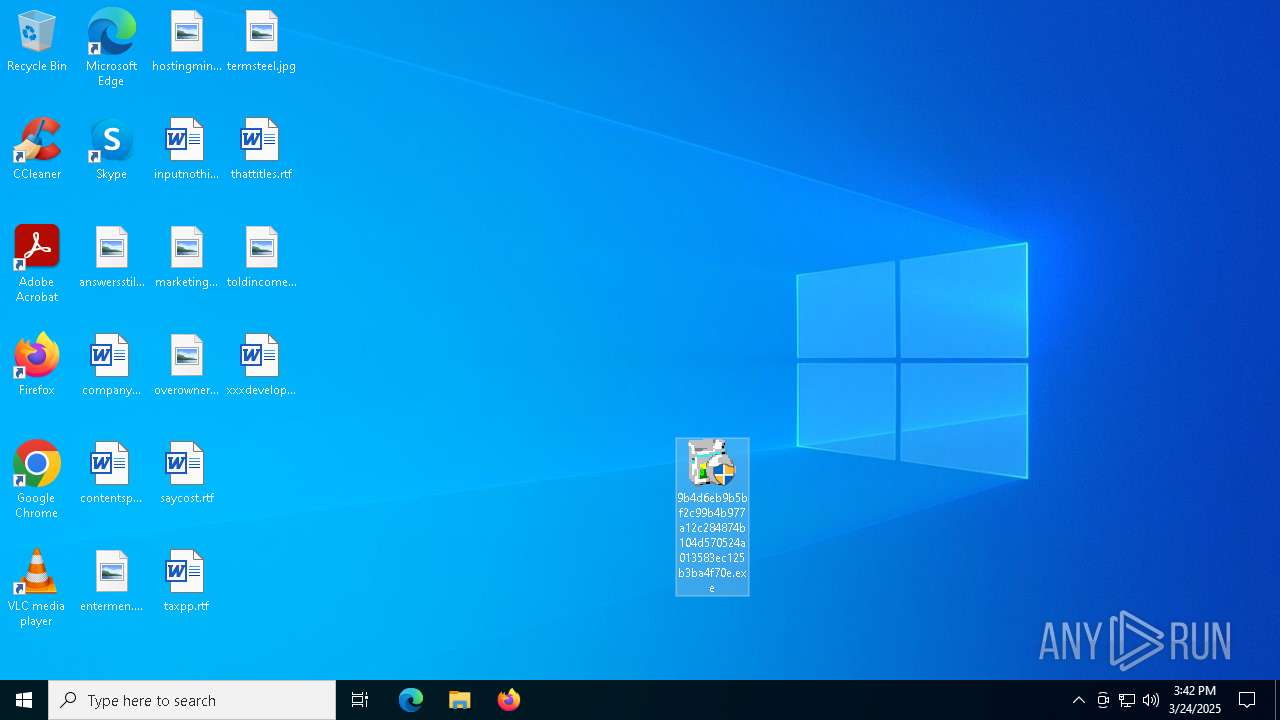
Task: Select the CCleaner desktop shortcut
Action: 37,150
